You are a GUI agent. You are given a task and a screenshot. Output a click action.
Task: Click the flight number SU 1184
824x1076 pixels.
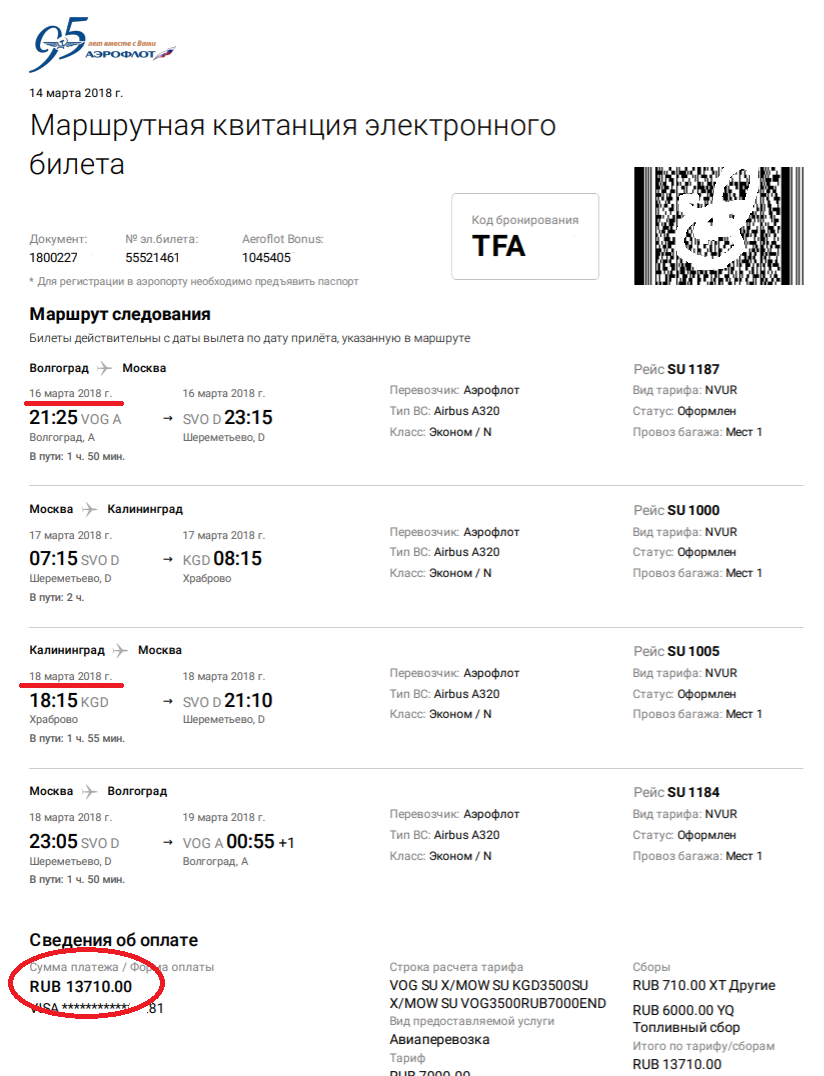(x=693, y=792)
